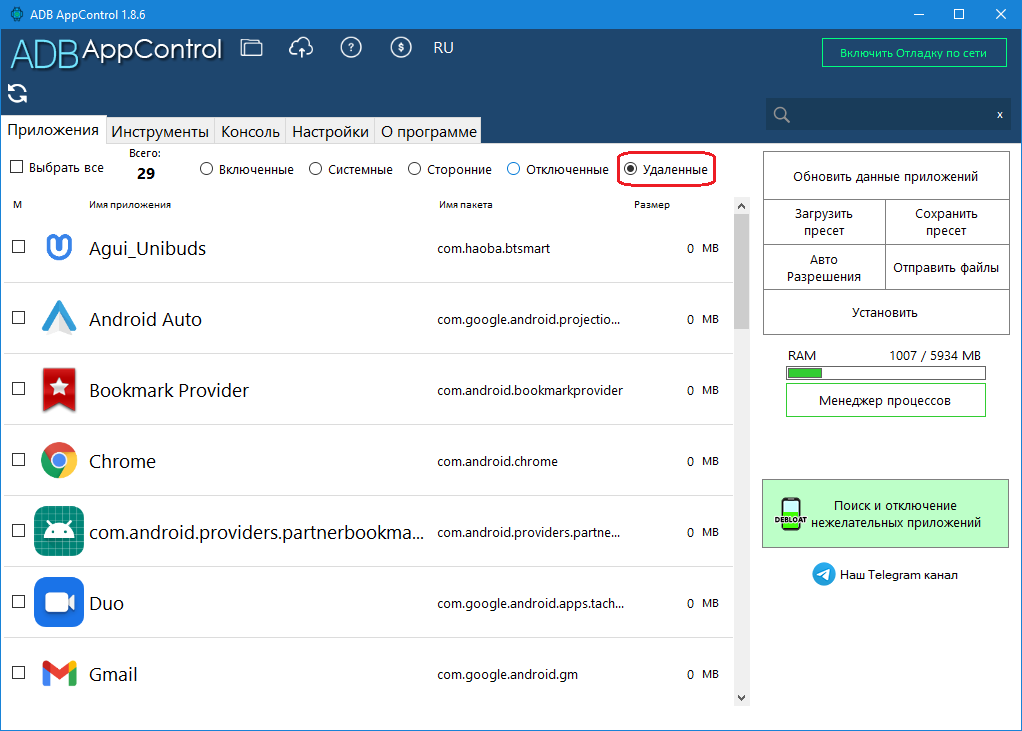Switch to the Инструменты tab
1022x731 pixels.
pos(160,131)
